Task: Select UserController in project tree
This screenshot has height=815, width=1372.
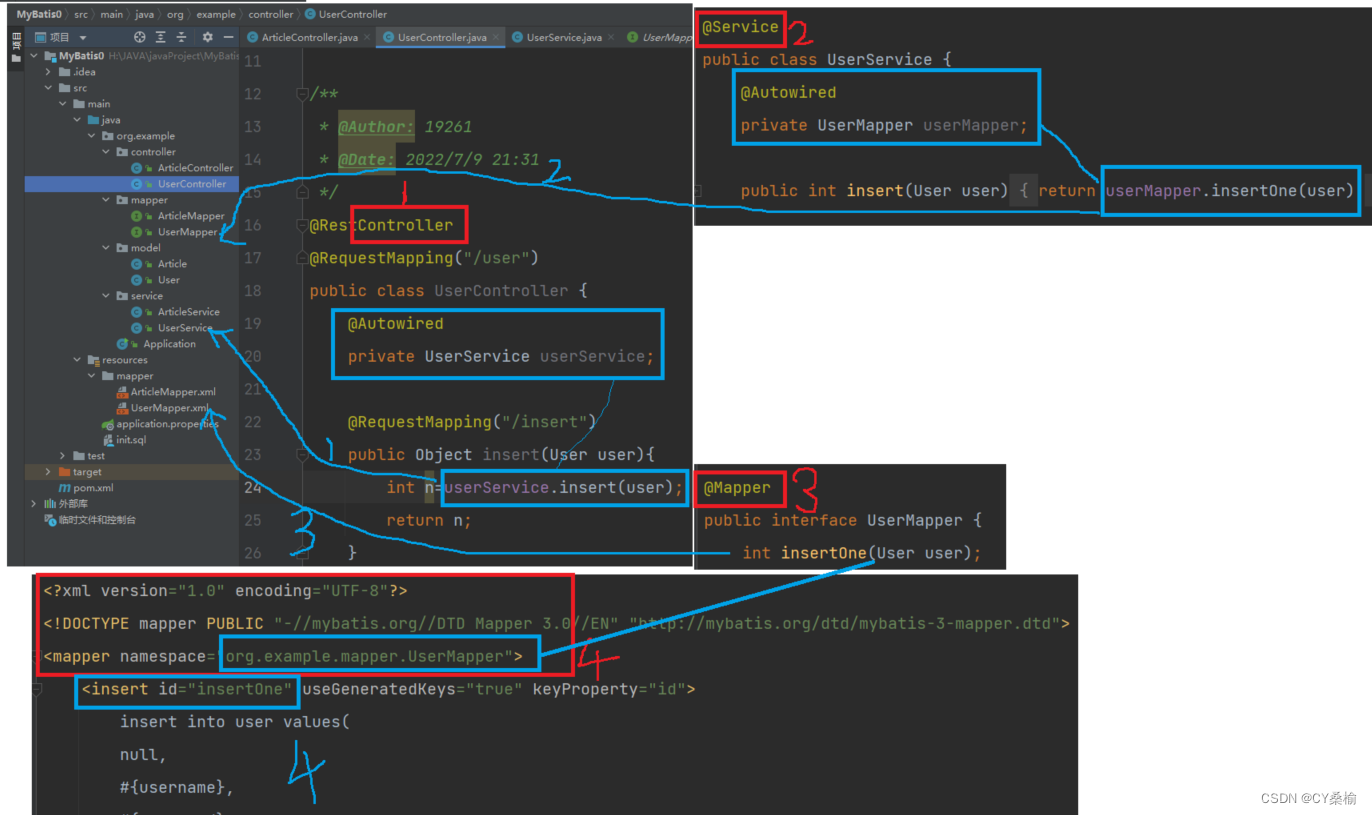Action: click(x=191, y=184)
